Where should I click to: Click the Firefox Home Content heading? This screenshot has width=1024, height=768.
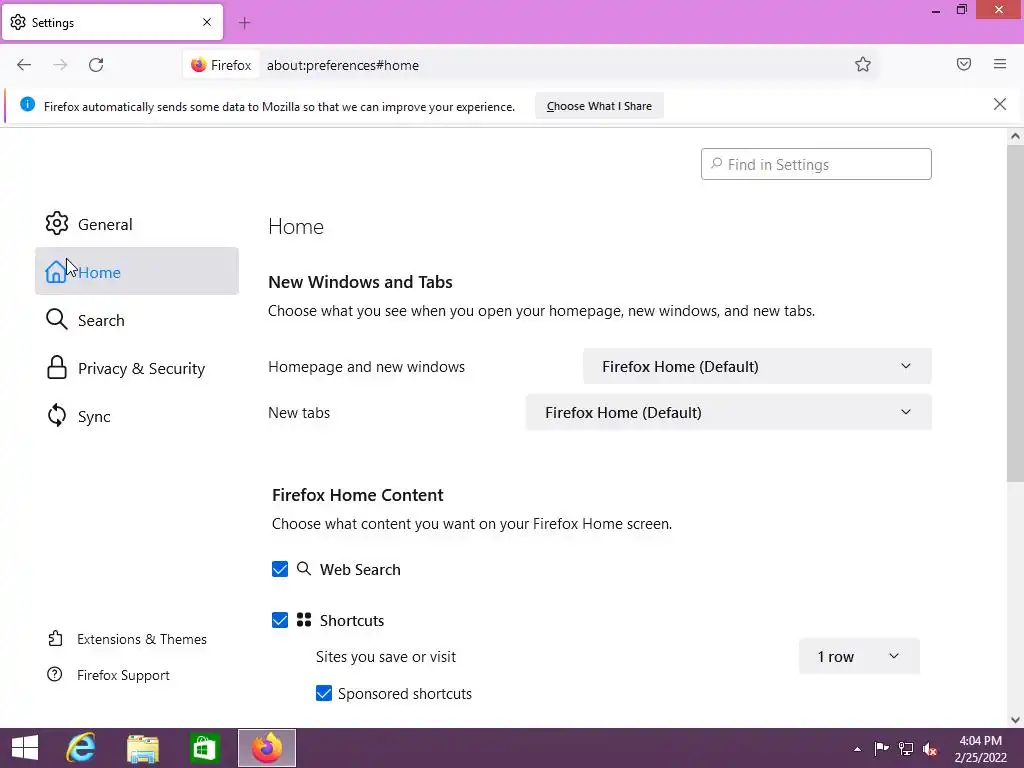click(x=357, y=495)
